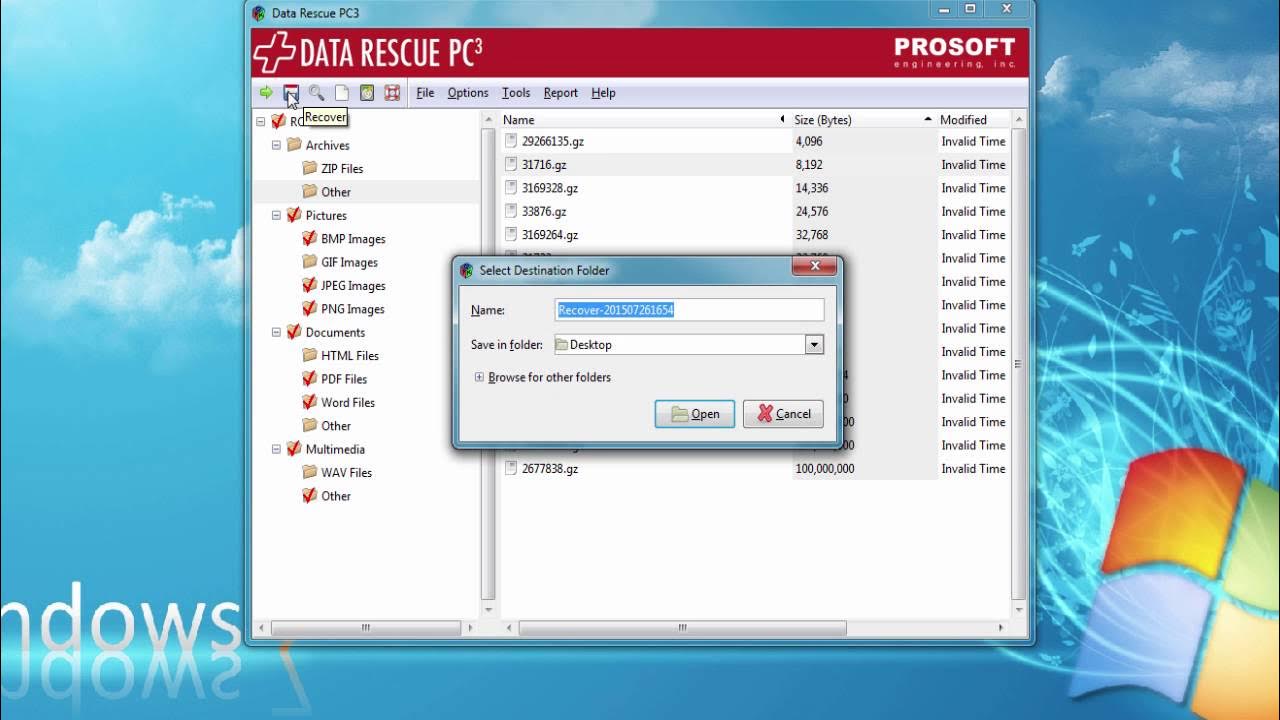Screen dimensions: 1280x720
Task: Click the file icon beside 31716.gz
Action: pos(511,165)
